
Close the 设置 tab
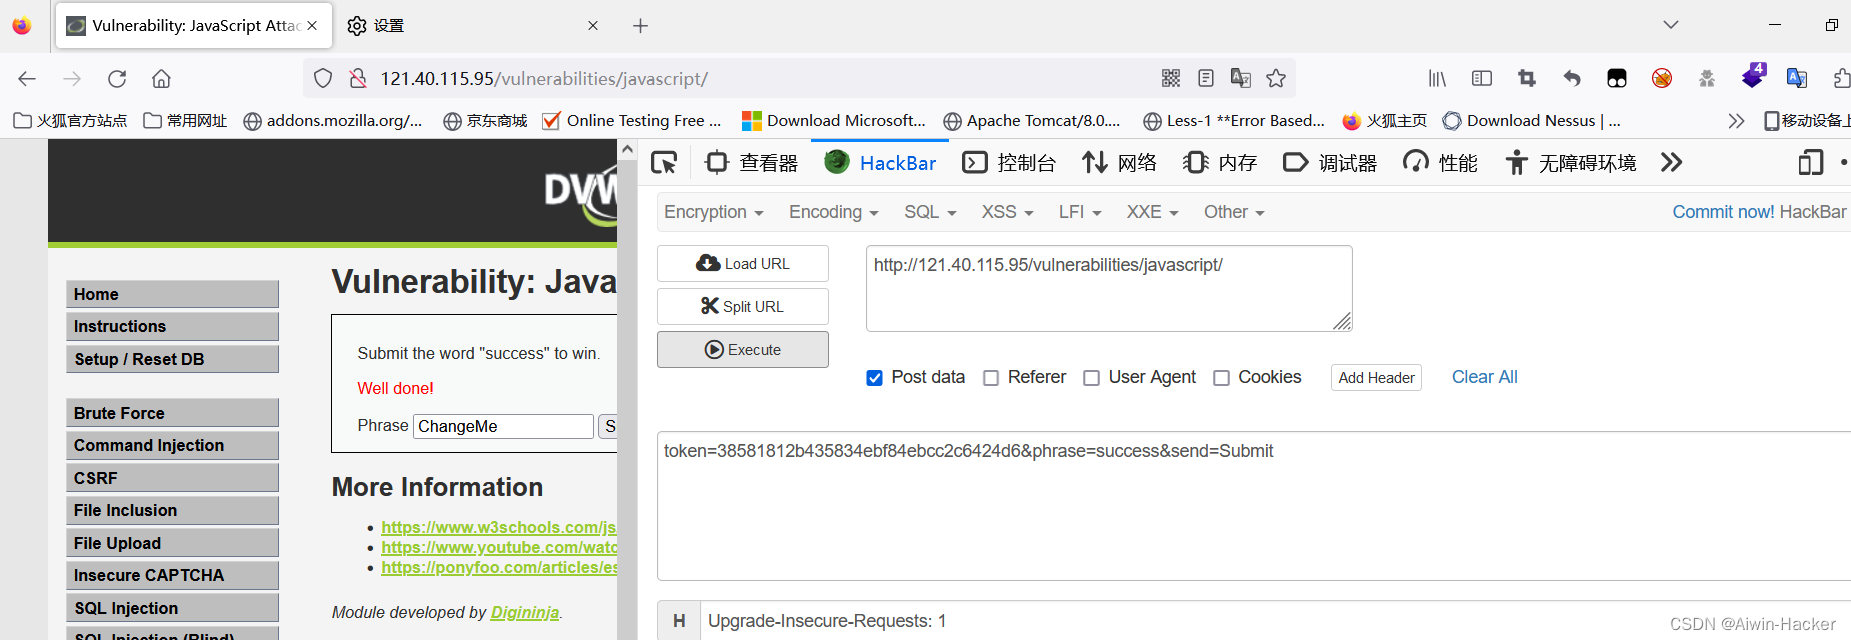click(593, 26)
